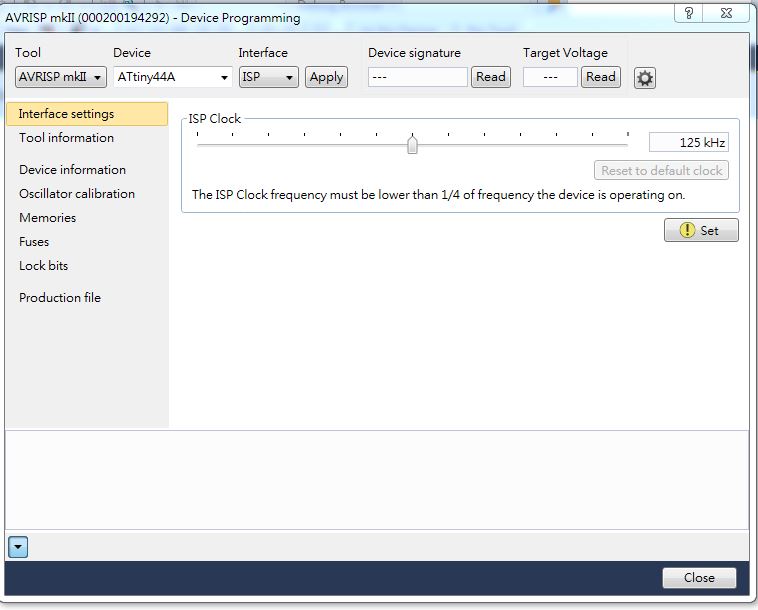Click the Target Voltage value field
Viewport: 758px width, 610px height.
(550, 77)
